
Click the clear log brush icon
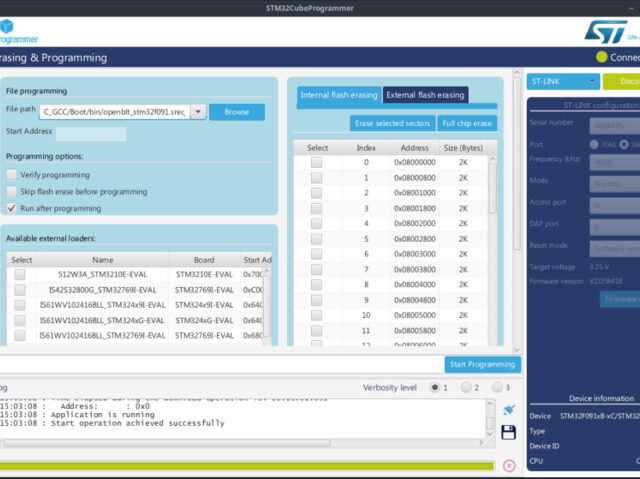pos(509,410)
